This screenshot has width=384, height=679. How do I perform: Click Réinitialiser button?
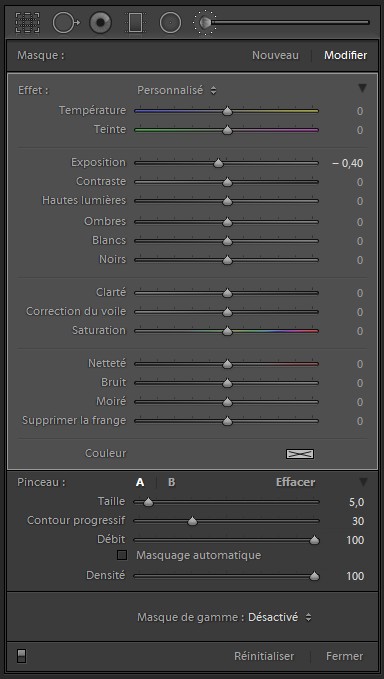pyautogui.click(x=264, y=656)
